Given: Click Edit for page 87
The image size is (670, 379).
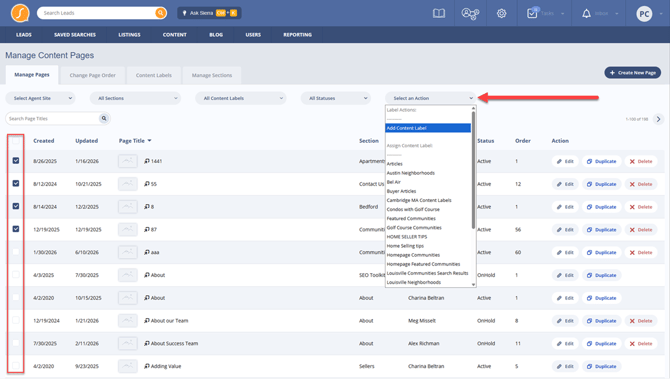Looking at the screenshot, I should click(x=565, y=229).
